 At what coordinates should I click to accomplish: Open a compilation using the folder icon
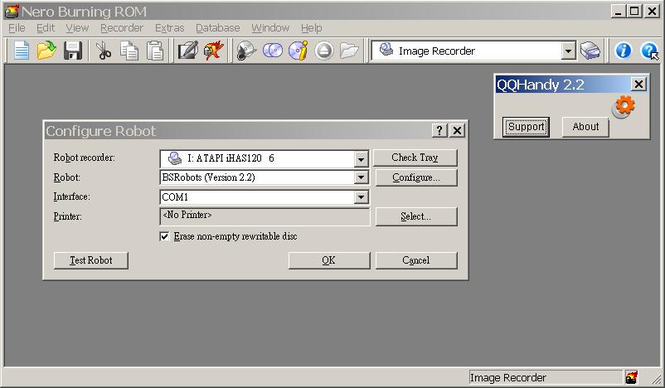pyautogui.click(x=47, y=51)
